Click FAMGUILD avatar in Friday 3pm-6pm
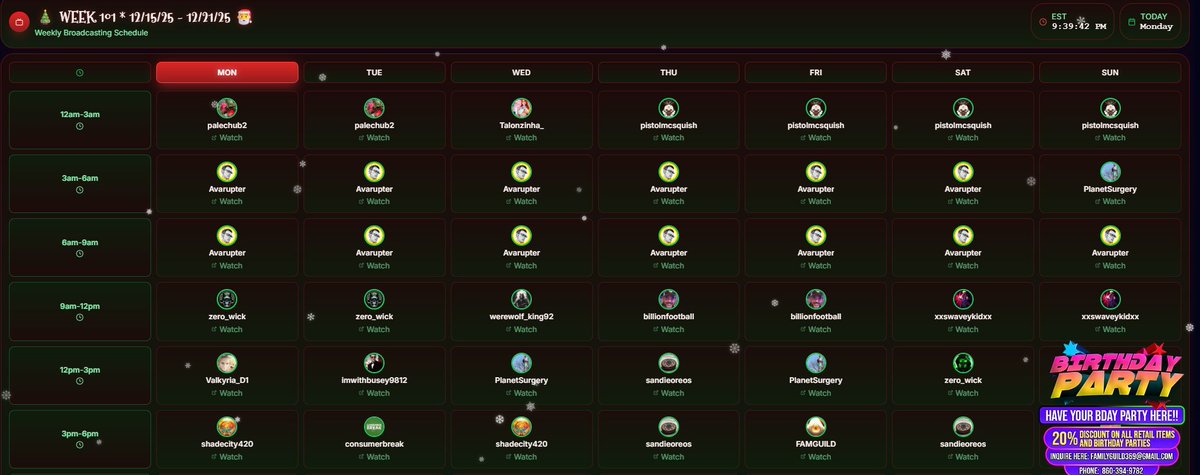This screenshot has width=1200, height=475. point(815,426)
